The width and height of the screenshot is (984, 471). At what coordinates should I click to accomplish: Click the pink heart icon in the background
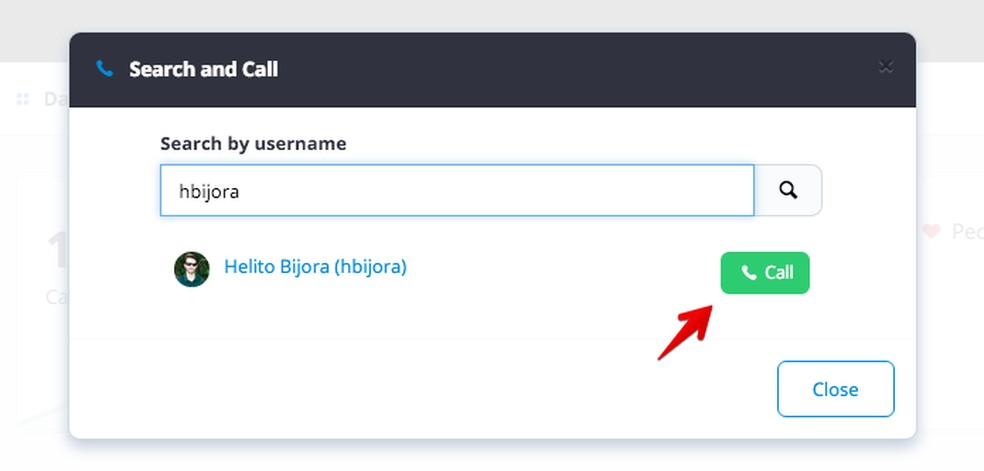click(x=931, y=232)
